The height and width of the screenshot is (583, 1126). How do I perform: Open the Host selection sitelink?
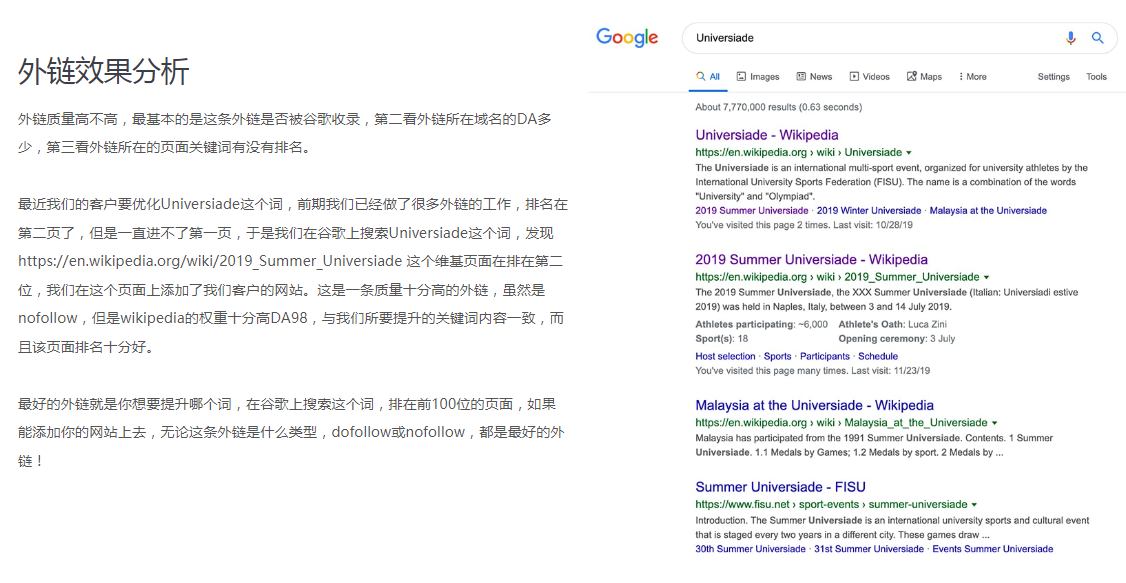coord(725,357)
